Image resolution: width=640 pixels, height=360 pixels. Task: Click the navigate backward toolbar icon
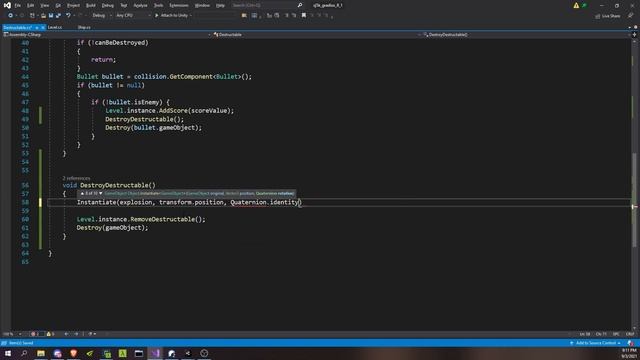tap(10, 16)
